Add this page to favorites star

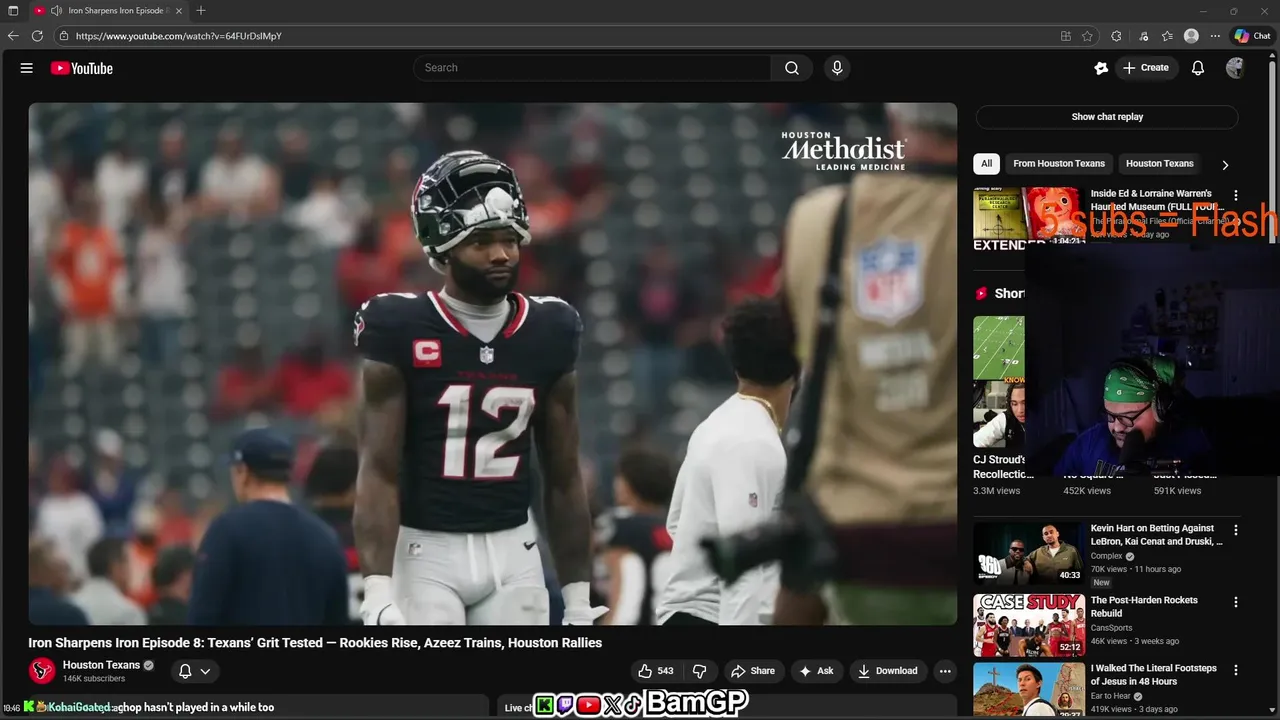1087,36
